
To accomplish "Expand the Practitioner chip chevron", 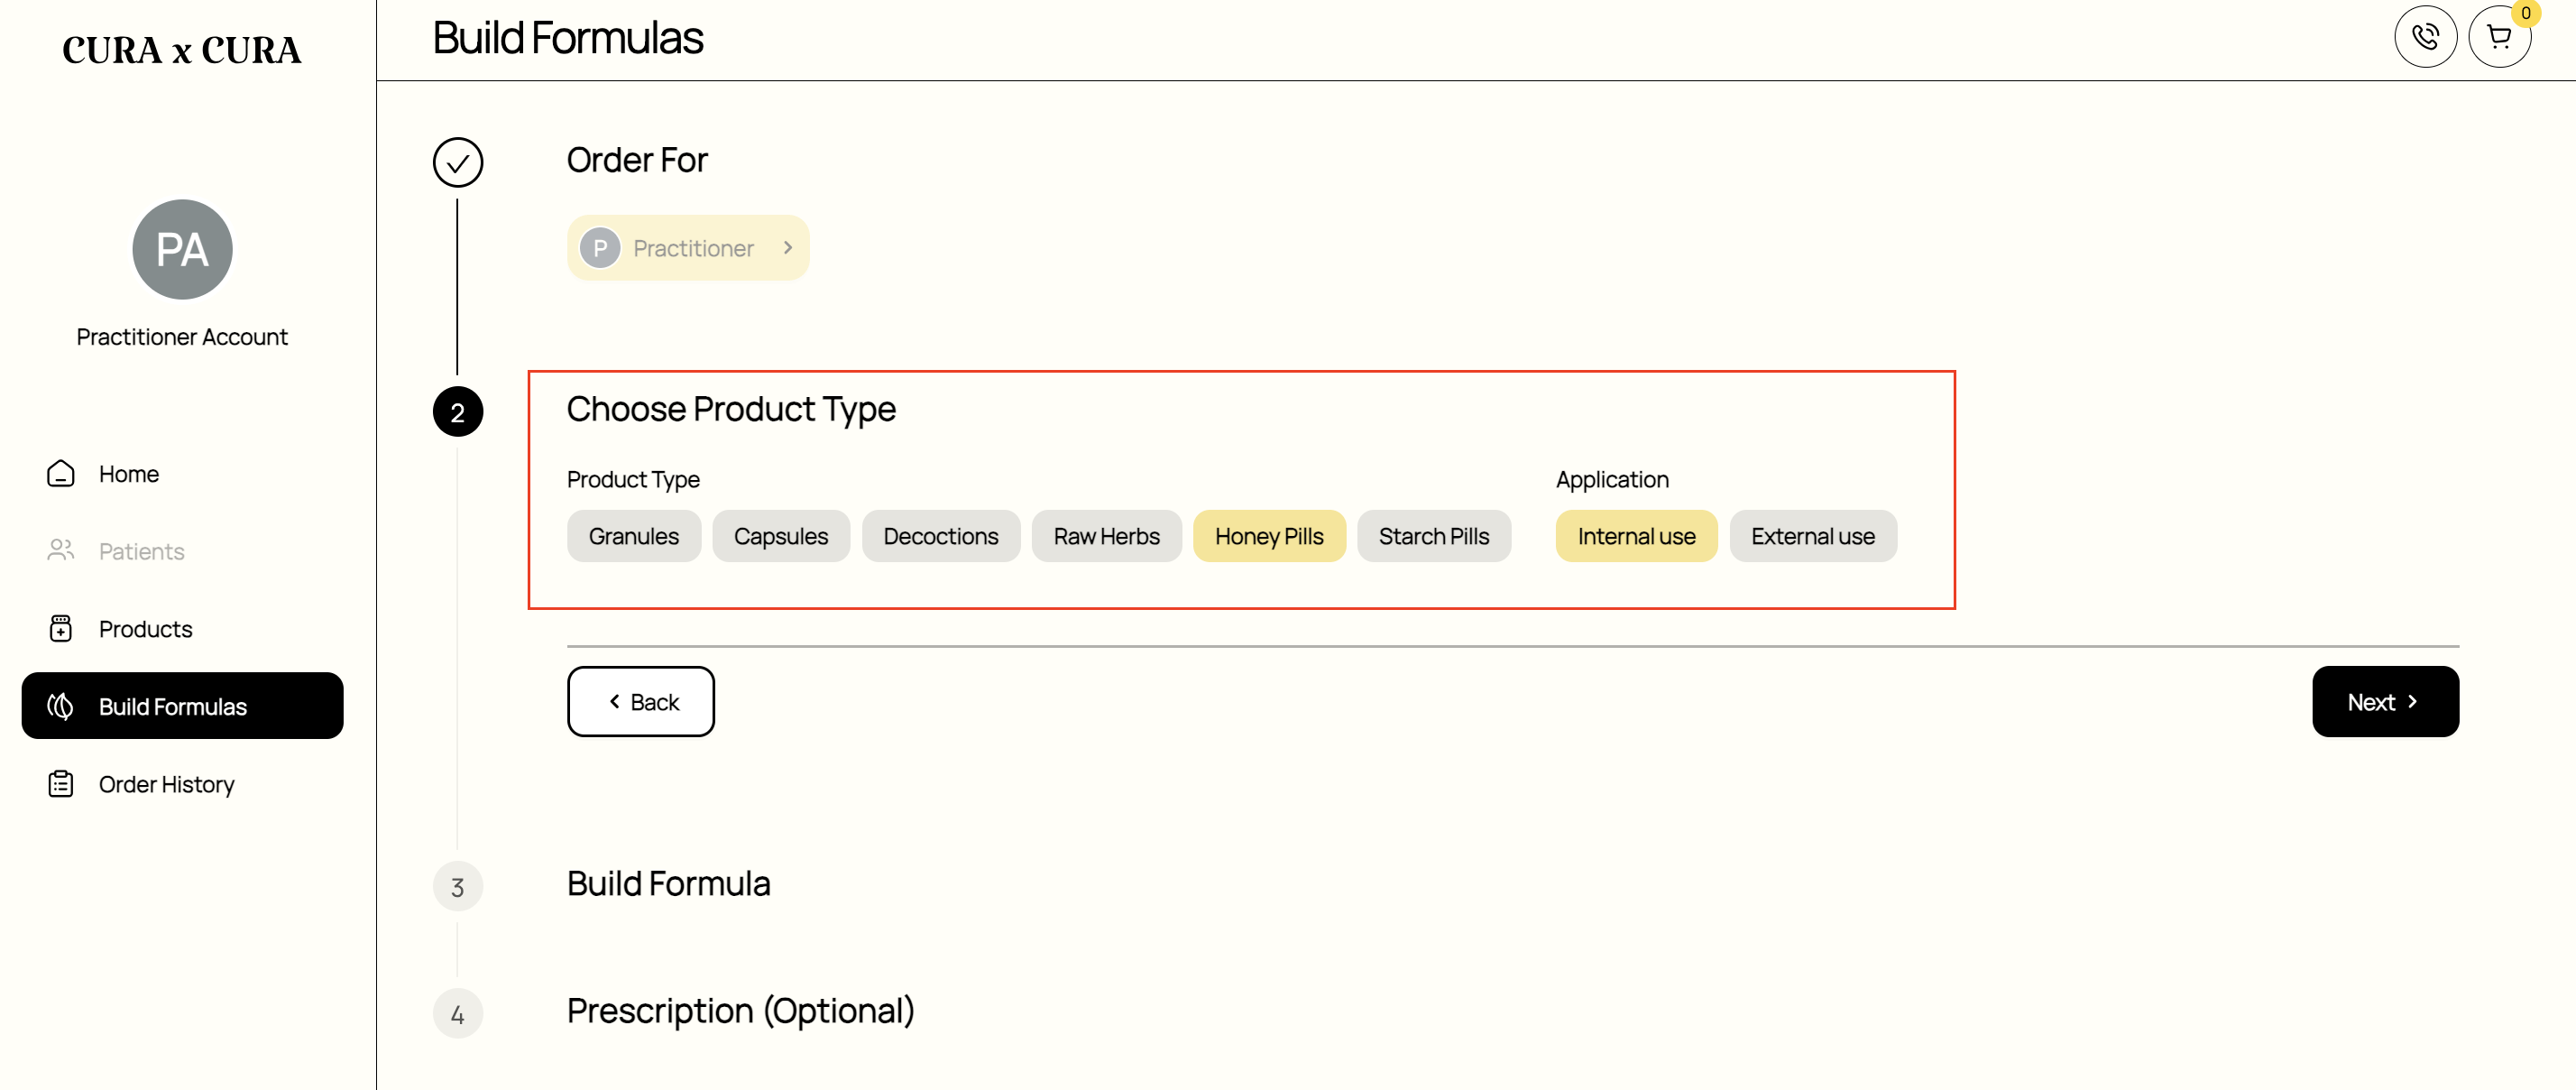I will pyautogui.click(x=788, y=248).
